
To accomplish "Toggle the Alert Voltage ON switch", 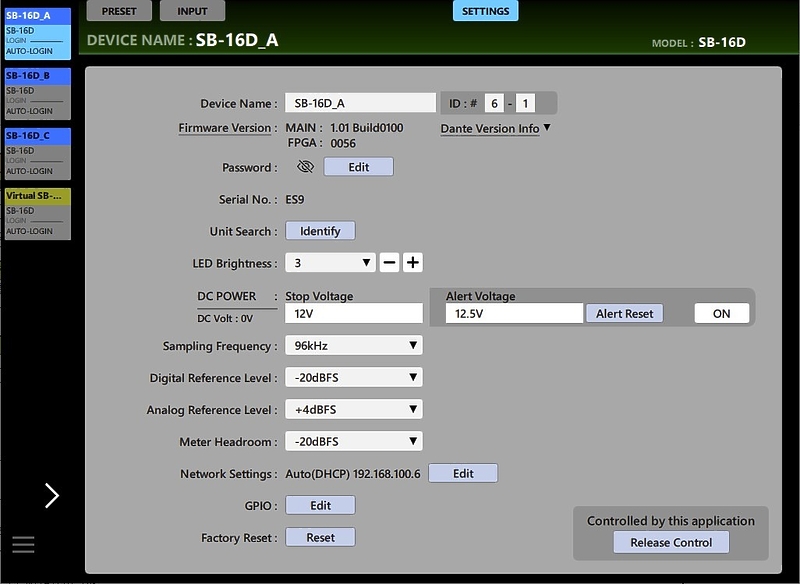I will 721,313.
